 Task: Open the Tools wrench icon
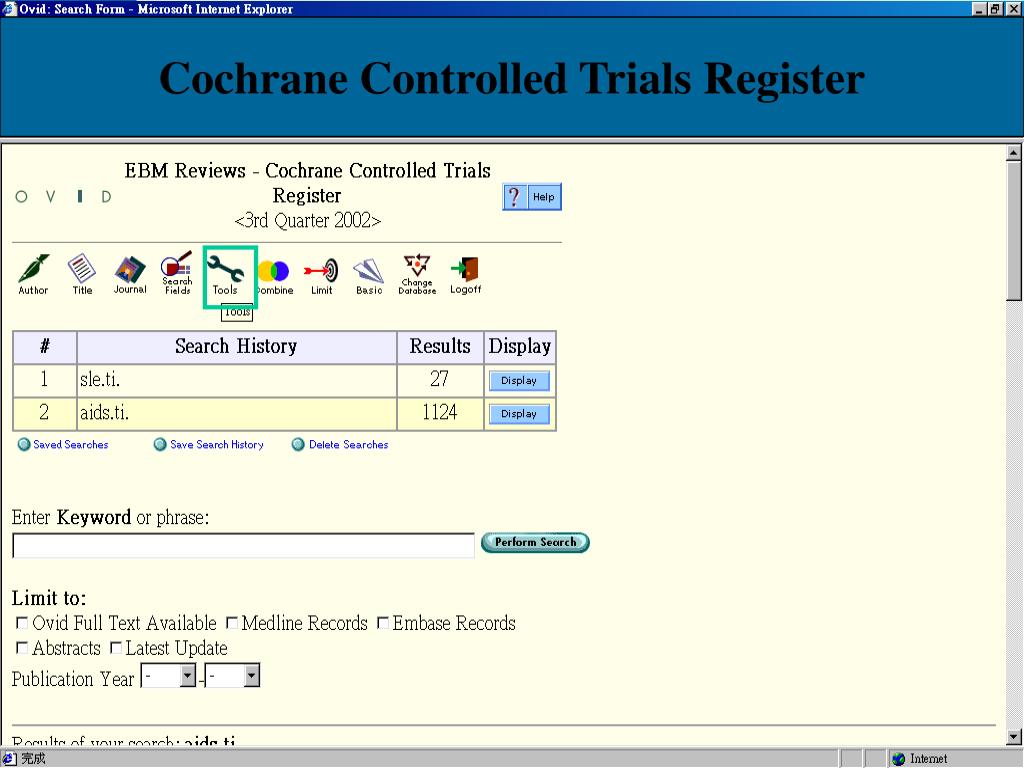[225, 275]
